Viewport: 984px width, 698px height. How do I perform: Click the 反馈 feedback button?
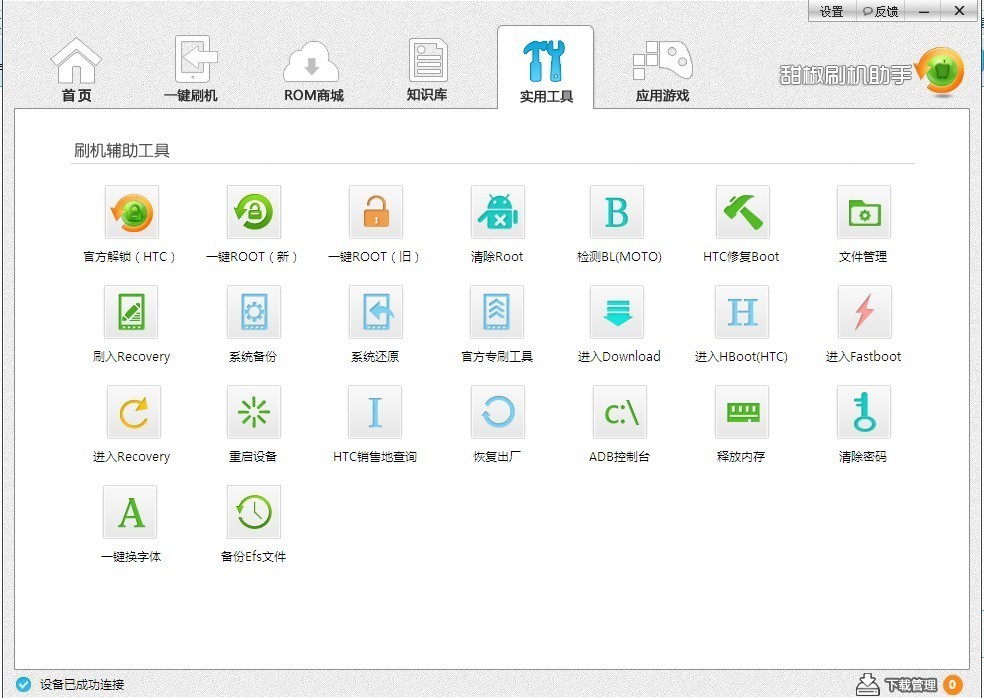click(880, 11)
